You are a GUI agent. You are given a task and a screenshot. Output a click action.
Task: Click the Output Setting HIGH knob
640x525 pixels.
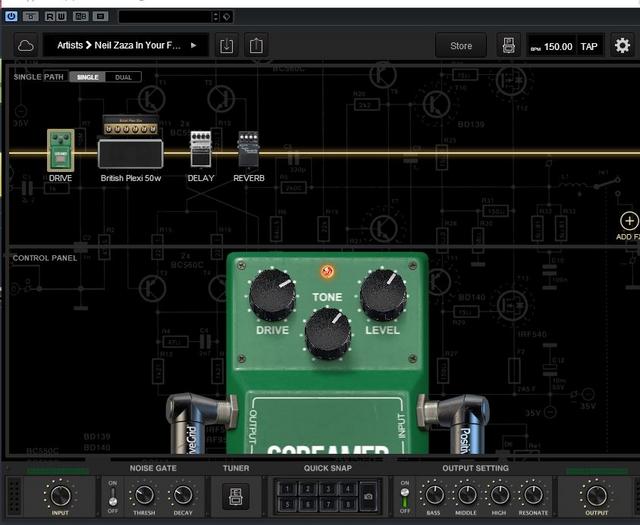pyautogui.click(x=499, y=495)
